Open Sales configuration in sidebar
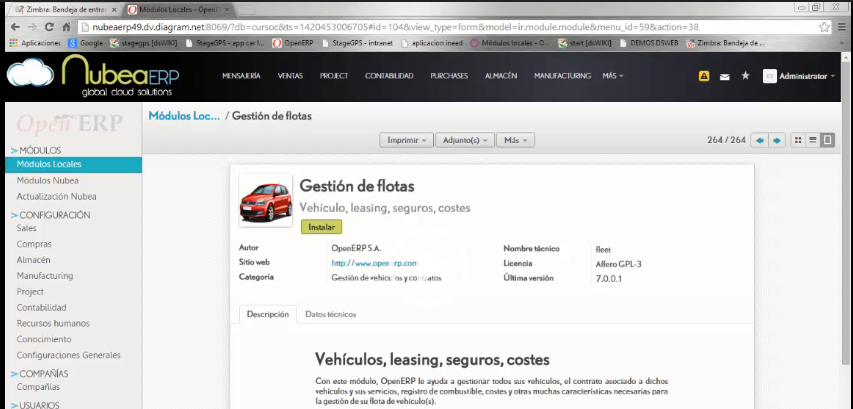The image size is (853, 409). [x=27, y=228]
